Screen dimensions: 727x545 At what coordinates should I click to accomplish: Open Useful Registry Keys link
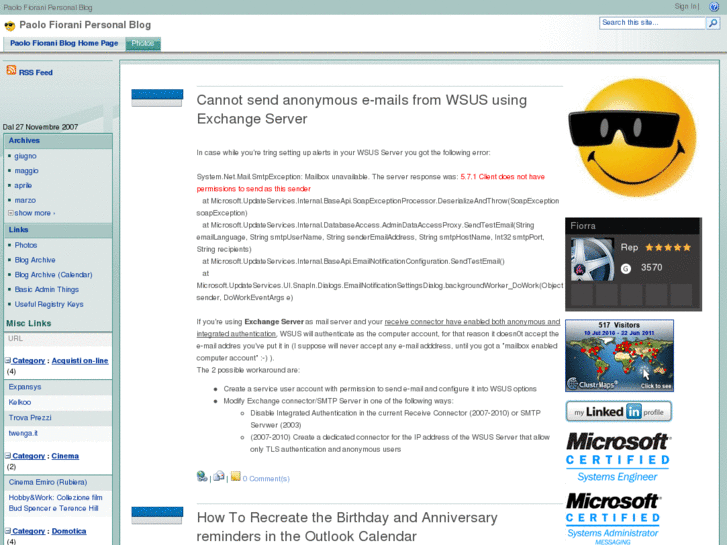tap(49, 304)
